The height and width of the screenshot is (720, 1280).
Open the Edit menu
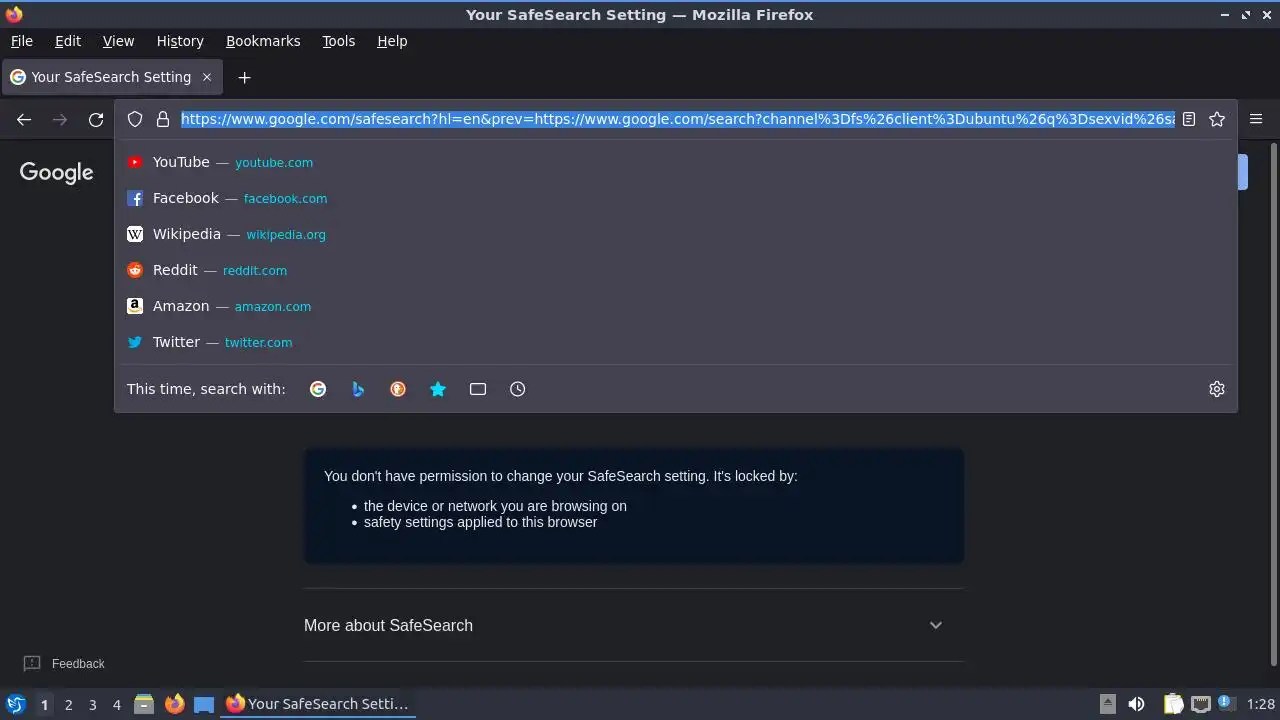point(68,41)
